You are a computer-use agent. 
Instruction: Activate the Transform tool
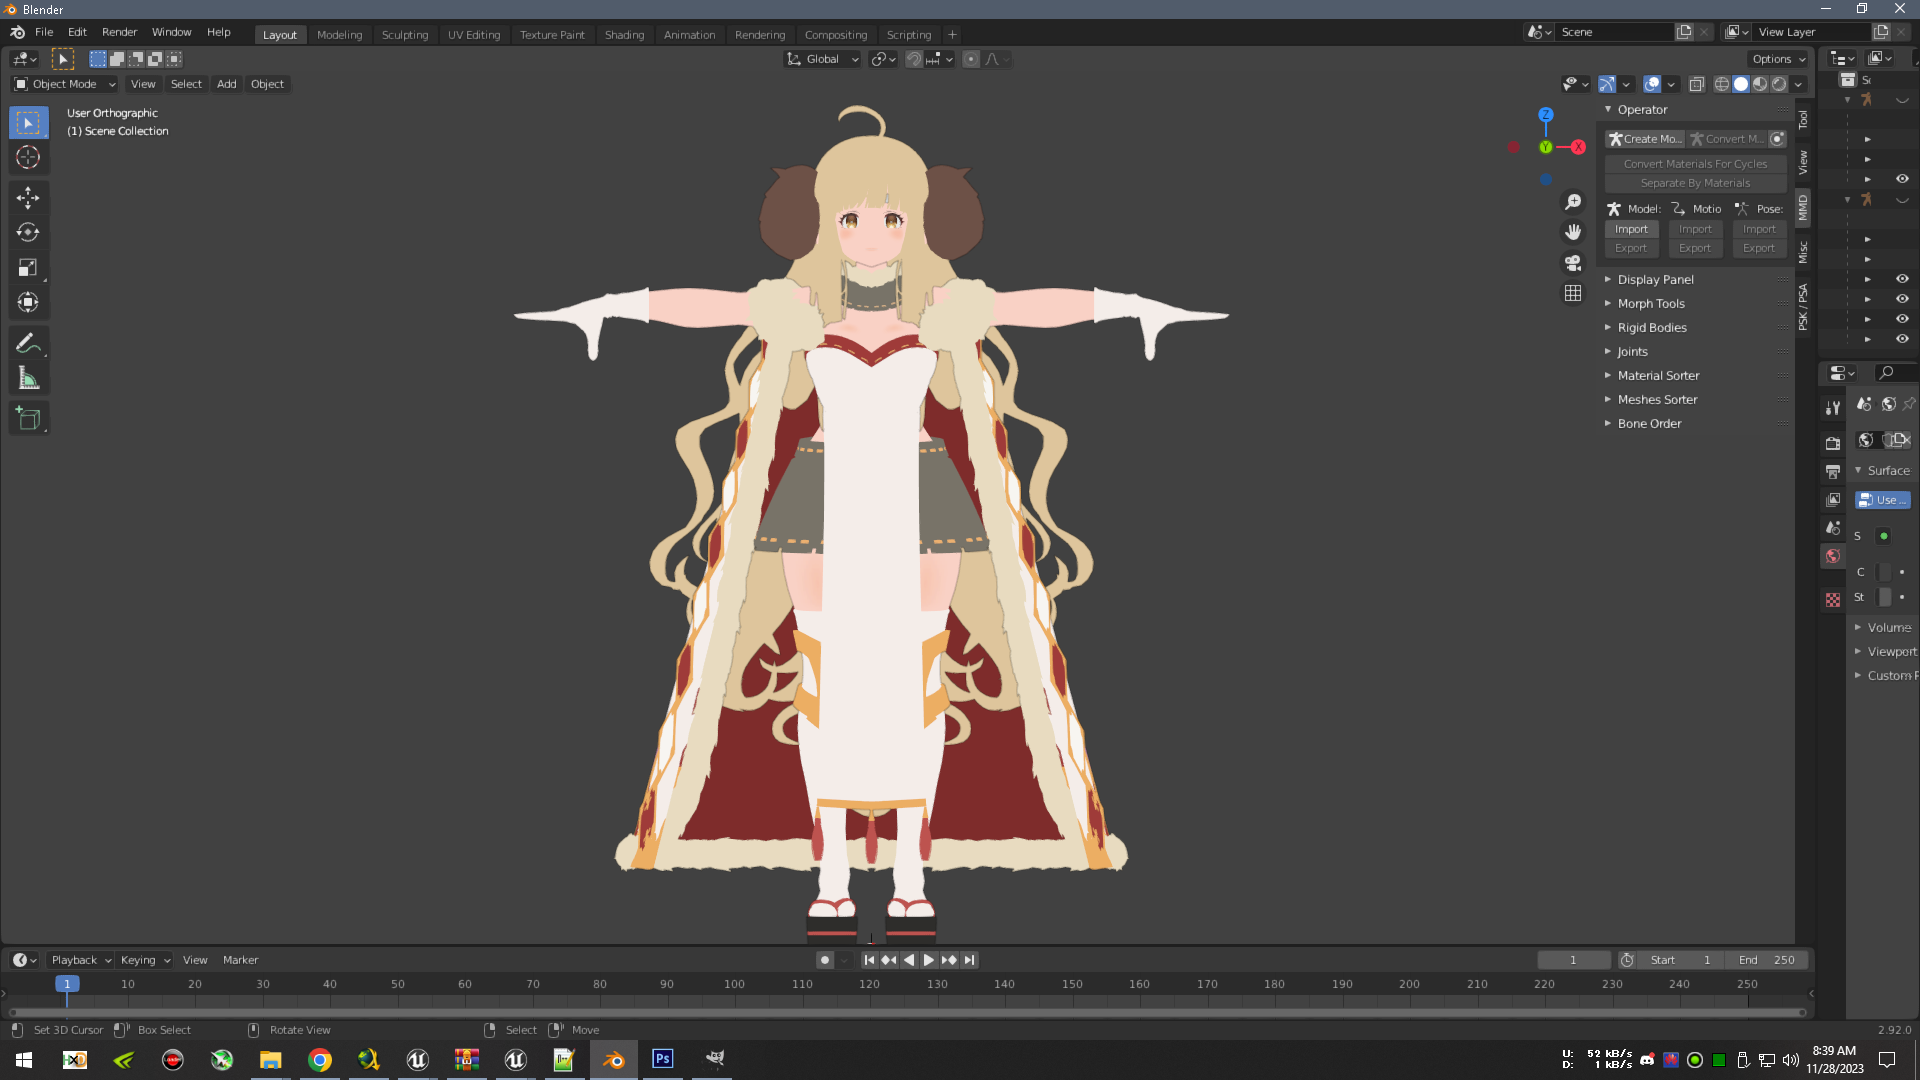pos(28,302)
